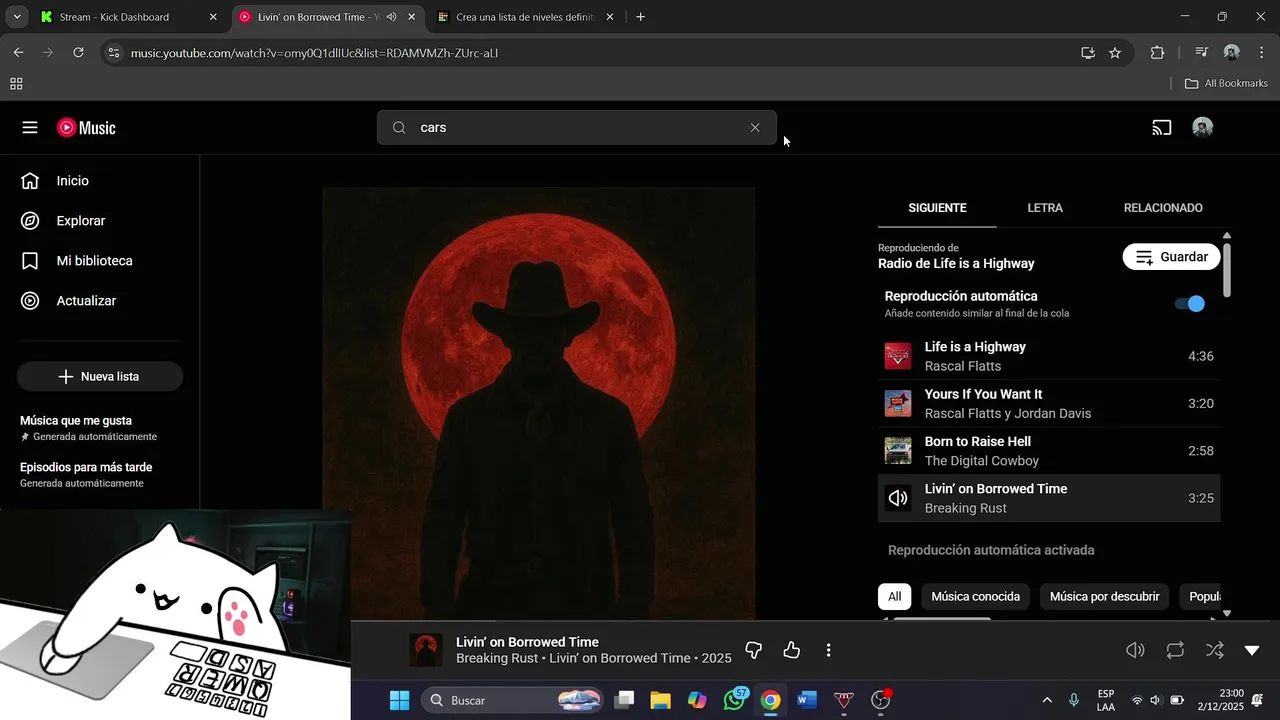Click the player bar album thumbnail

pos(426,650)
